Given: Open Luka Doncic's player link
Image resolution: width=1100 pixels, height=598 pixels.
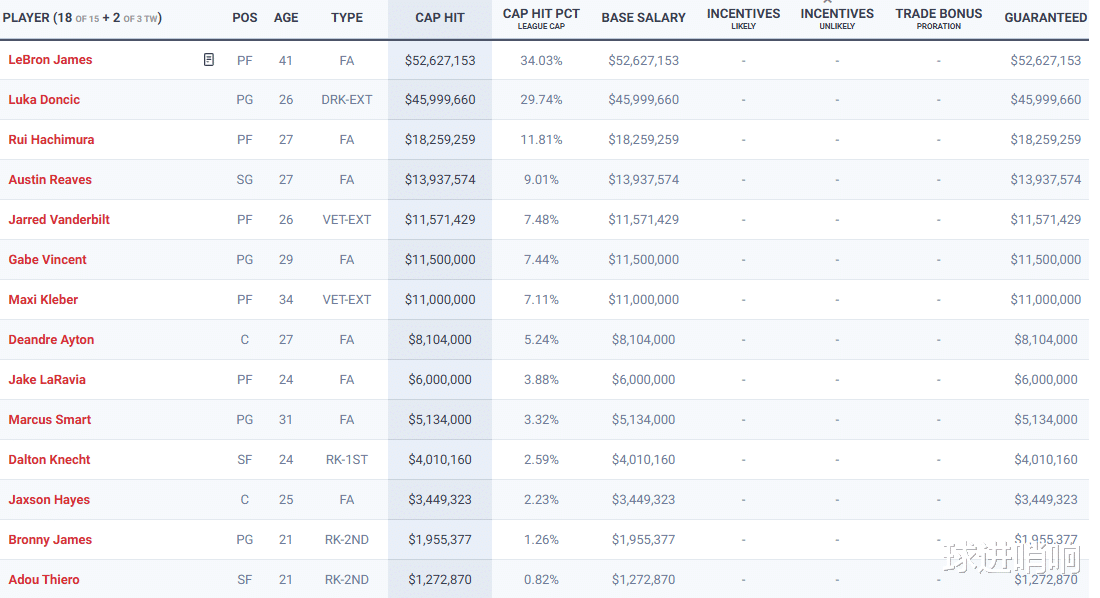Looking at the screenshot, I should pyautogui.click(x=44, y=100).
